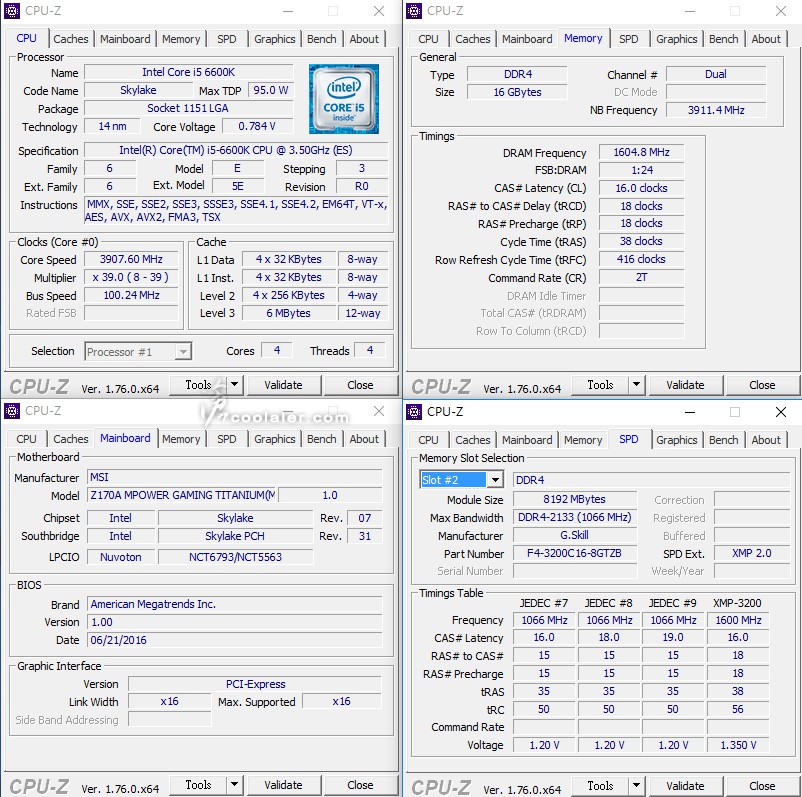Click the CPU-Z title bar icon in SPD window
Image resolution: width=802 pixels, height=797 pixels.
point(415,411)
